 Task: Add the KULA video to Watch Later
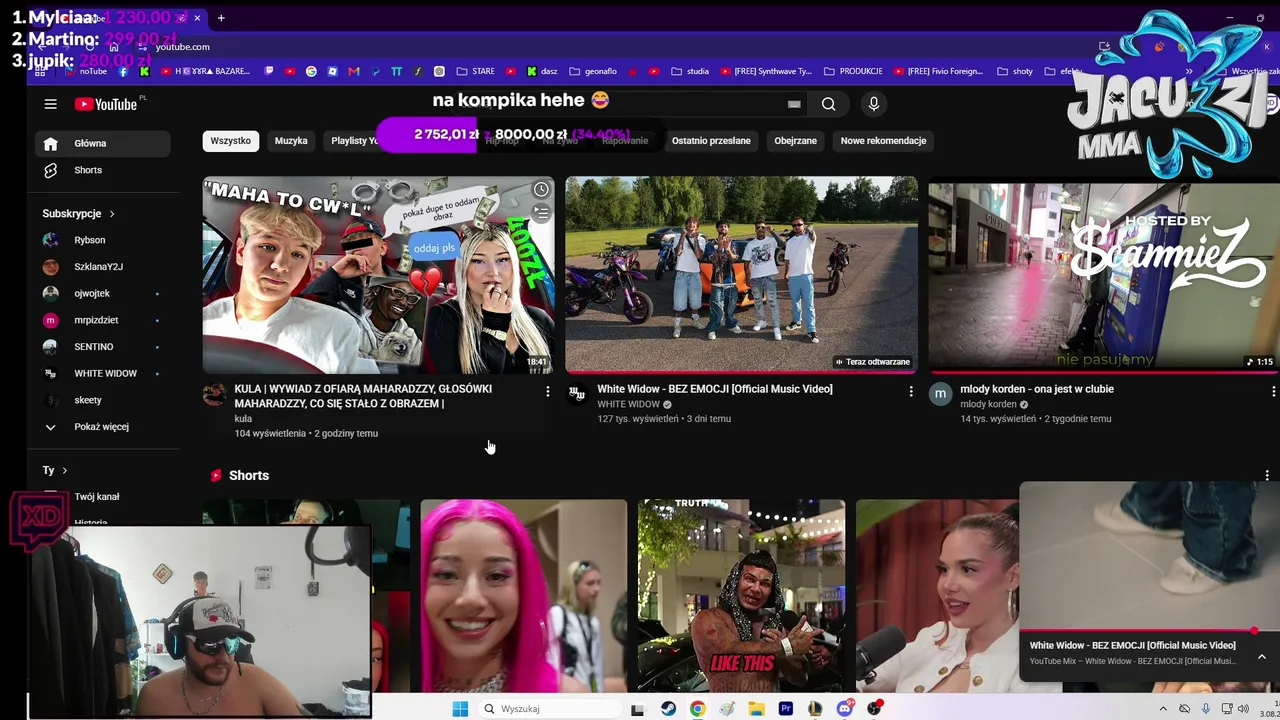(541, 190)
